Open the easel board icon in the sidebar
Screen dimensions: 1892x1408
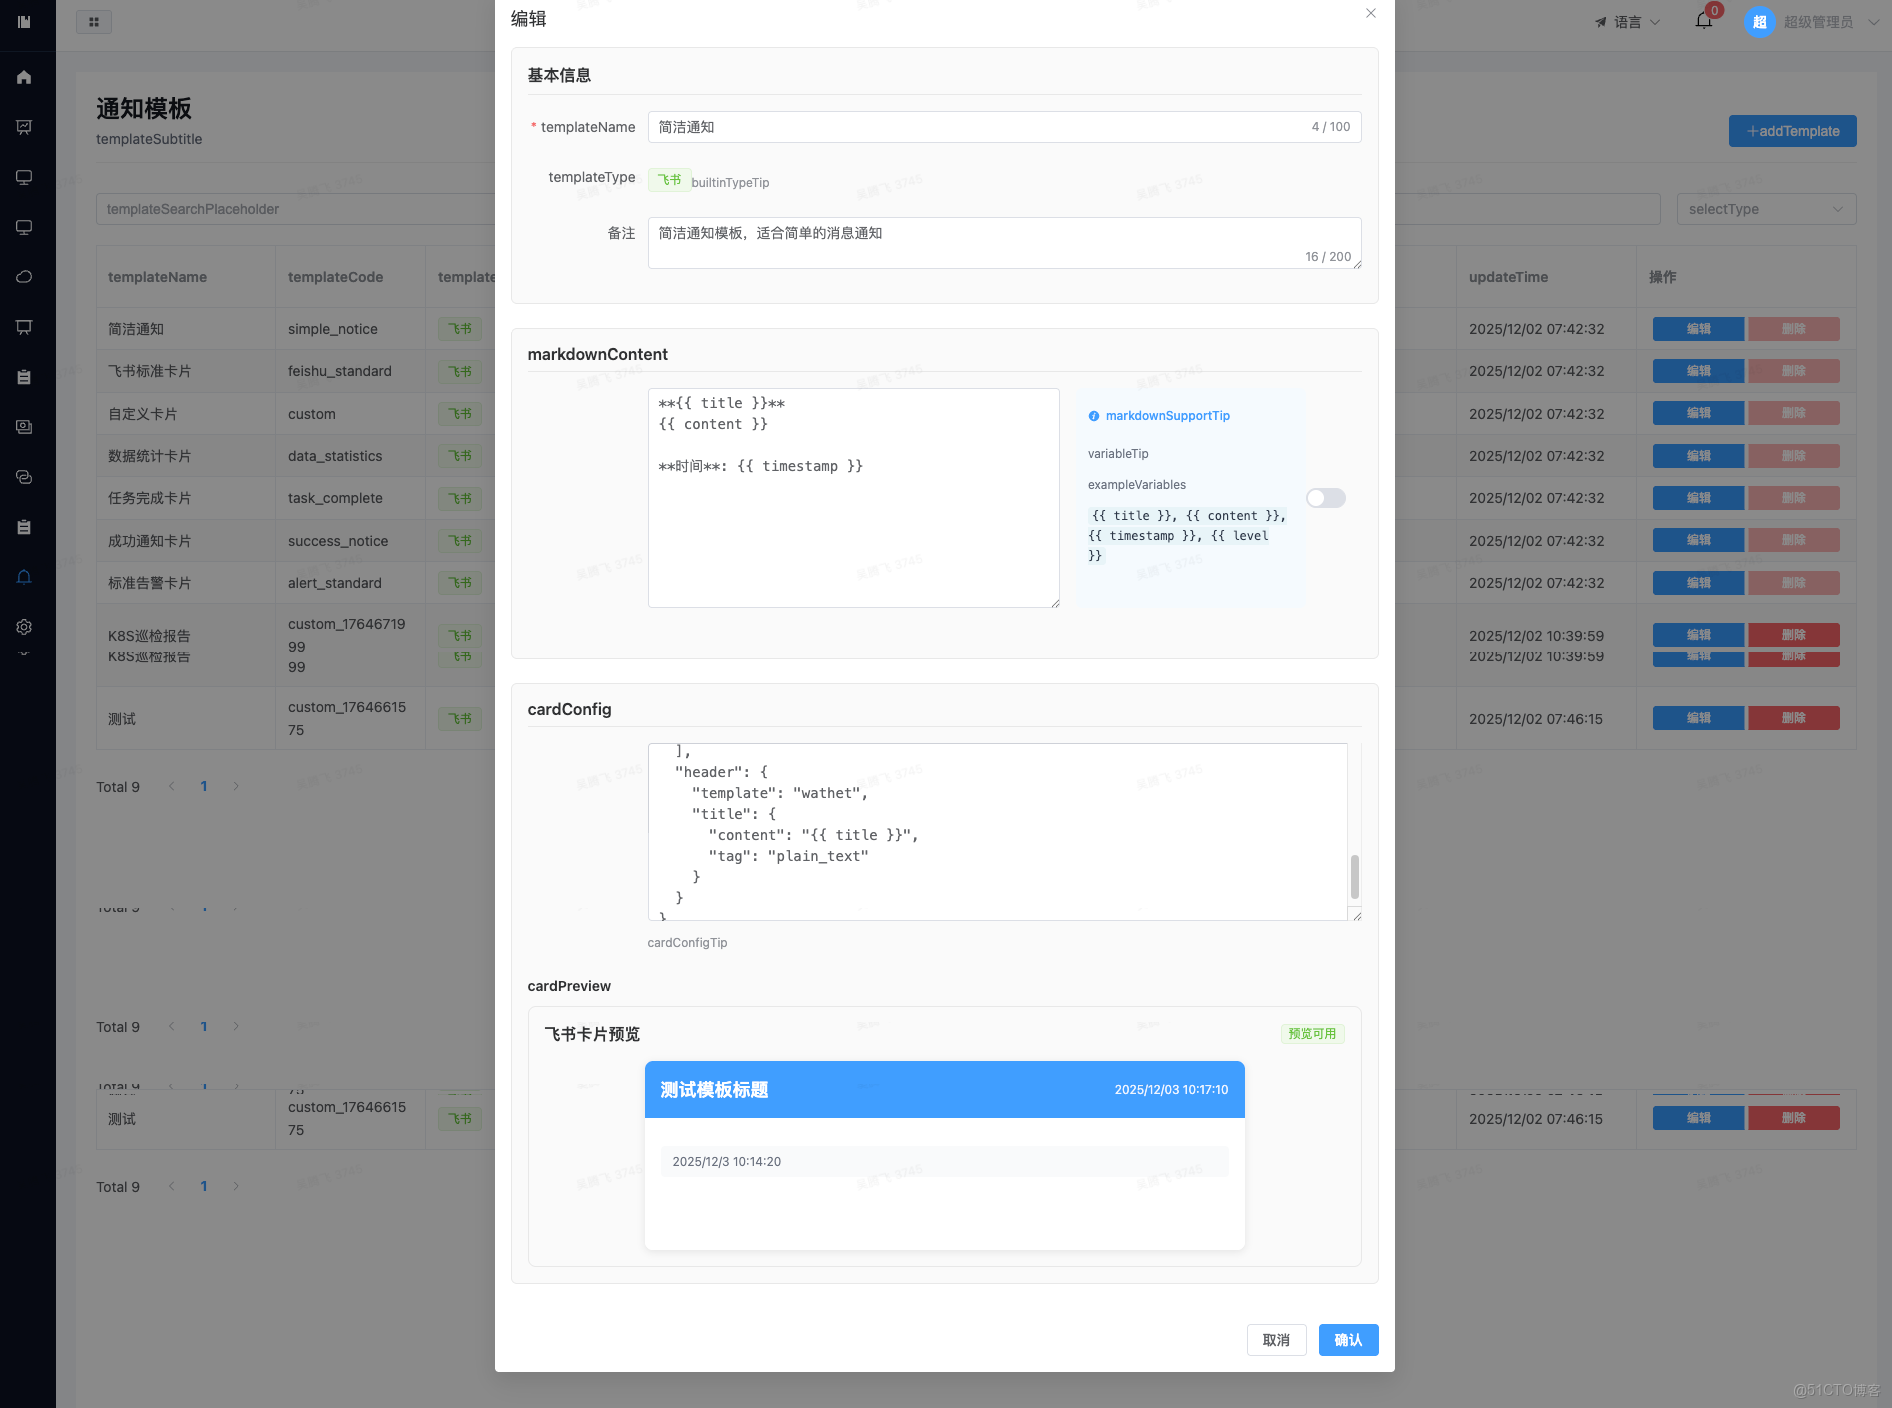coord(24,327)
